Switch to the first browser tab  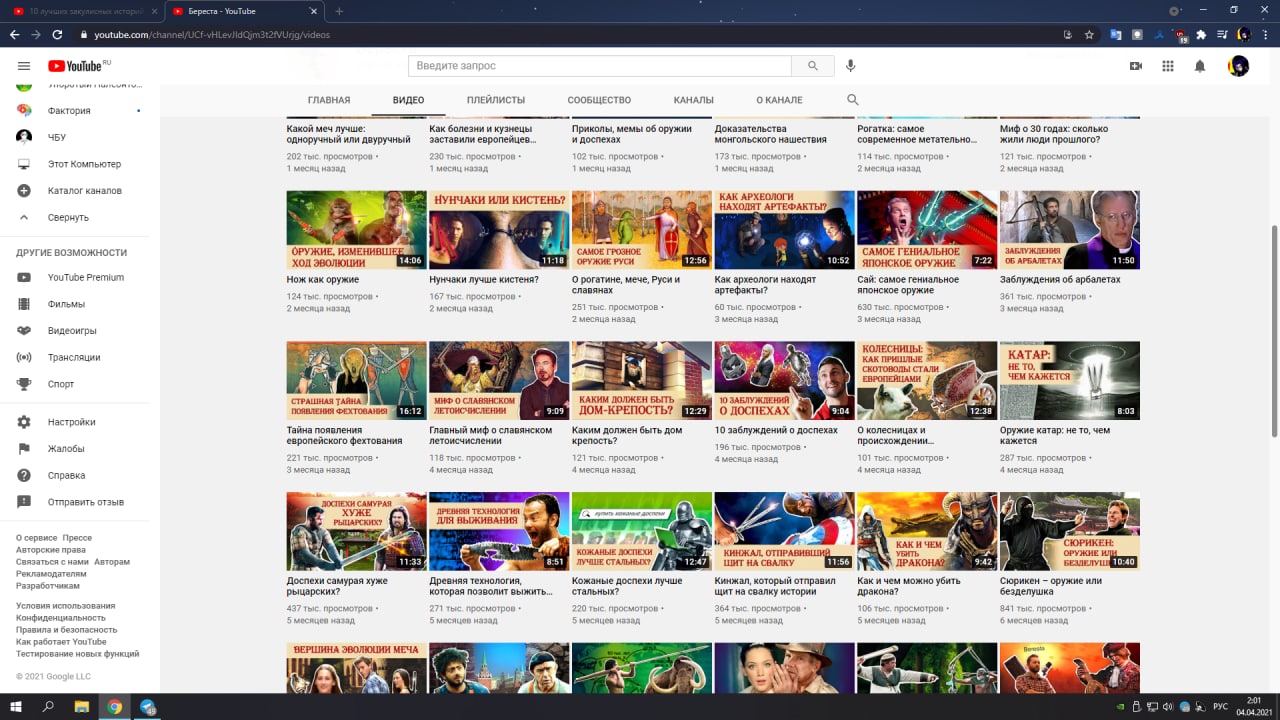click(x=83, y=11)
